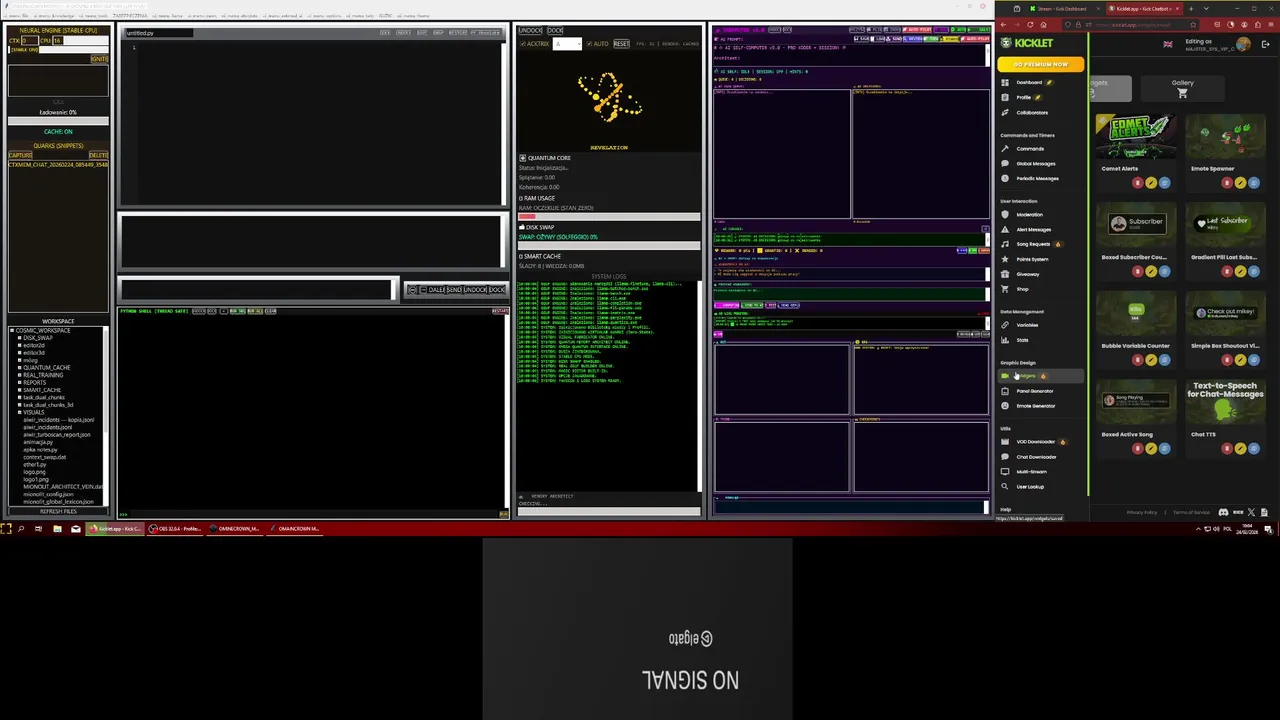The image size is (1280, 720).
Task: Open Global Messages in Kicklet sidebar
Action: [1035, 163]
